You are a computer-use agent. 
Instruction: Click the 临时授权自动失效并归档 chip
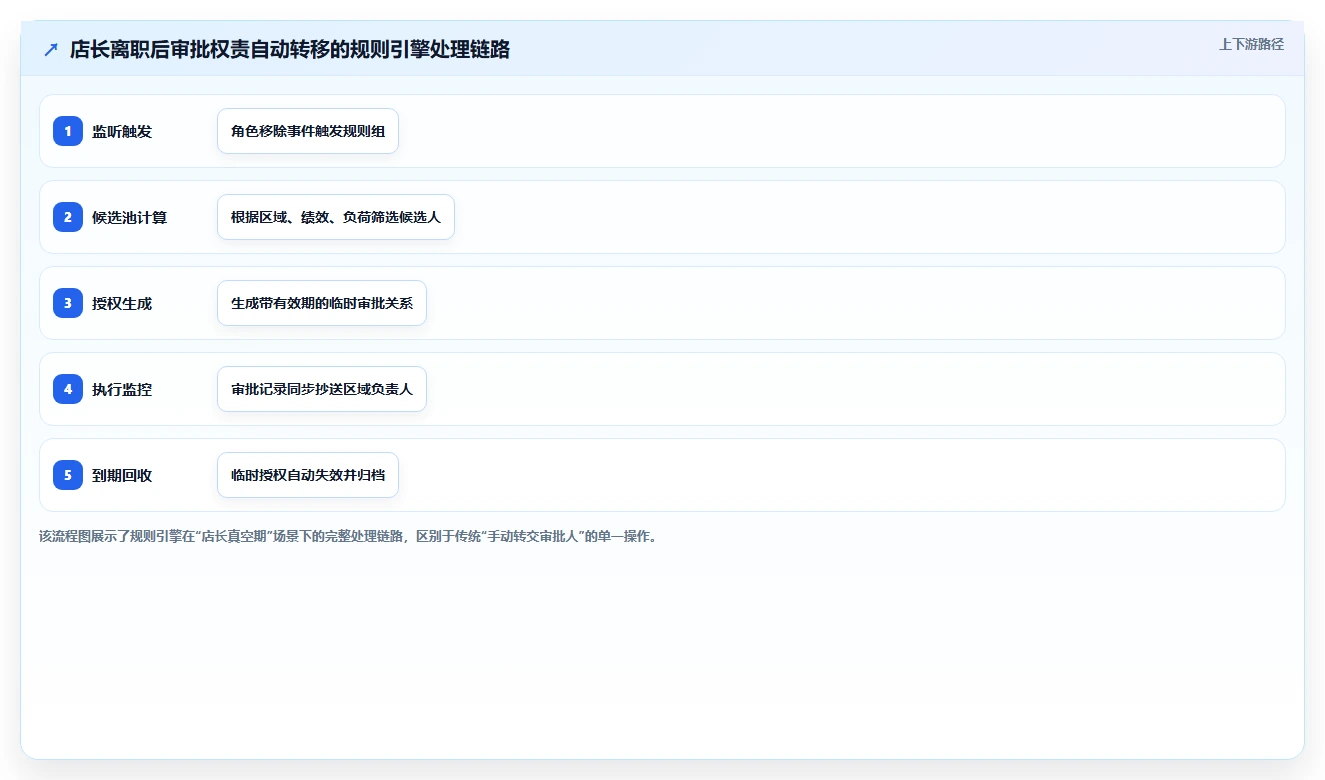coord(308,475)
